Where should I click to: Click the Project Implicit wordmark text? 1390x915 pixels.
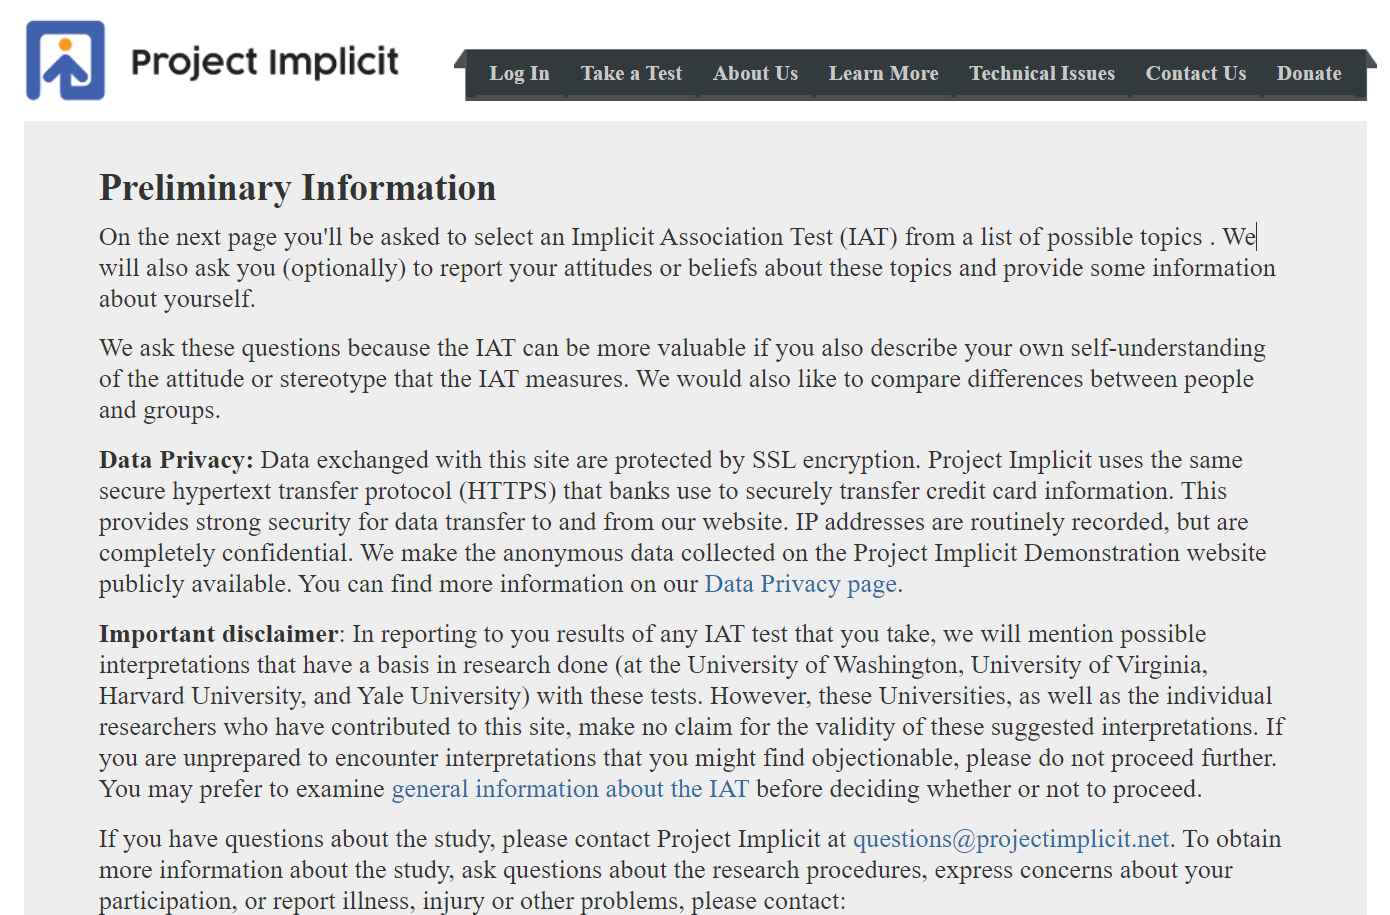pyautogui.click(x=265, y=62)
